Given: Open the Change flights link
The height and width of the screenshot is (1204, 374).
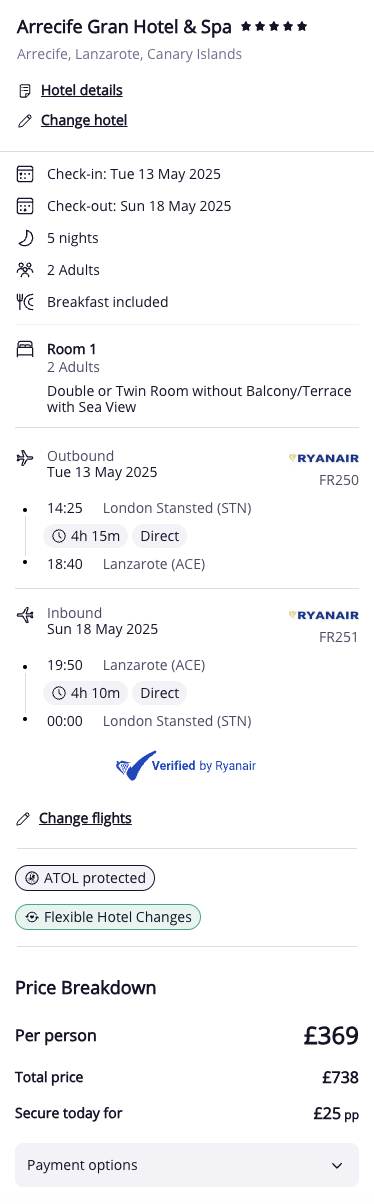Looking at the screenshot, I should pos(85,818).
